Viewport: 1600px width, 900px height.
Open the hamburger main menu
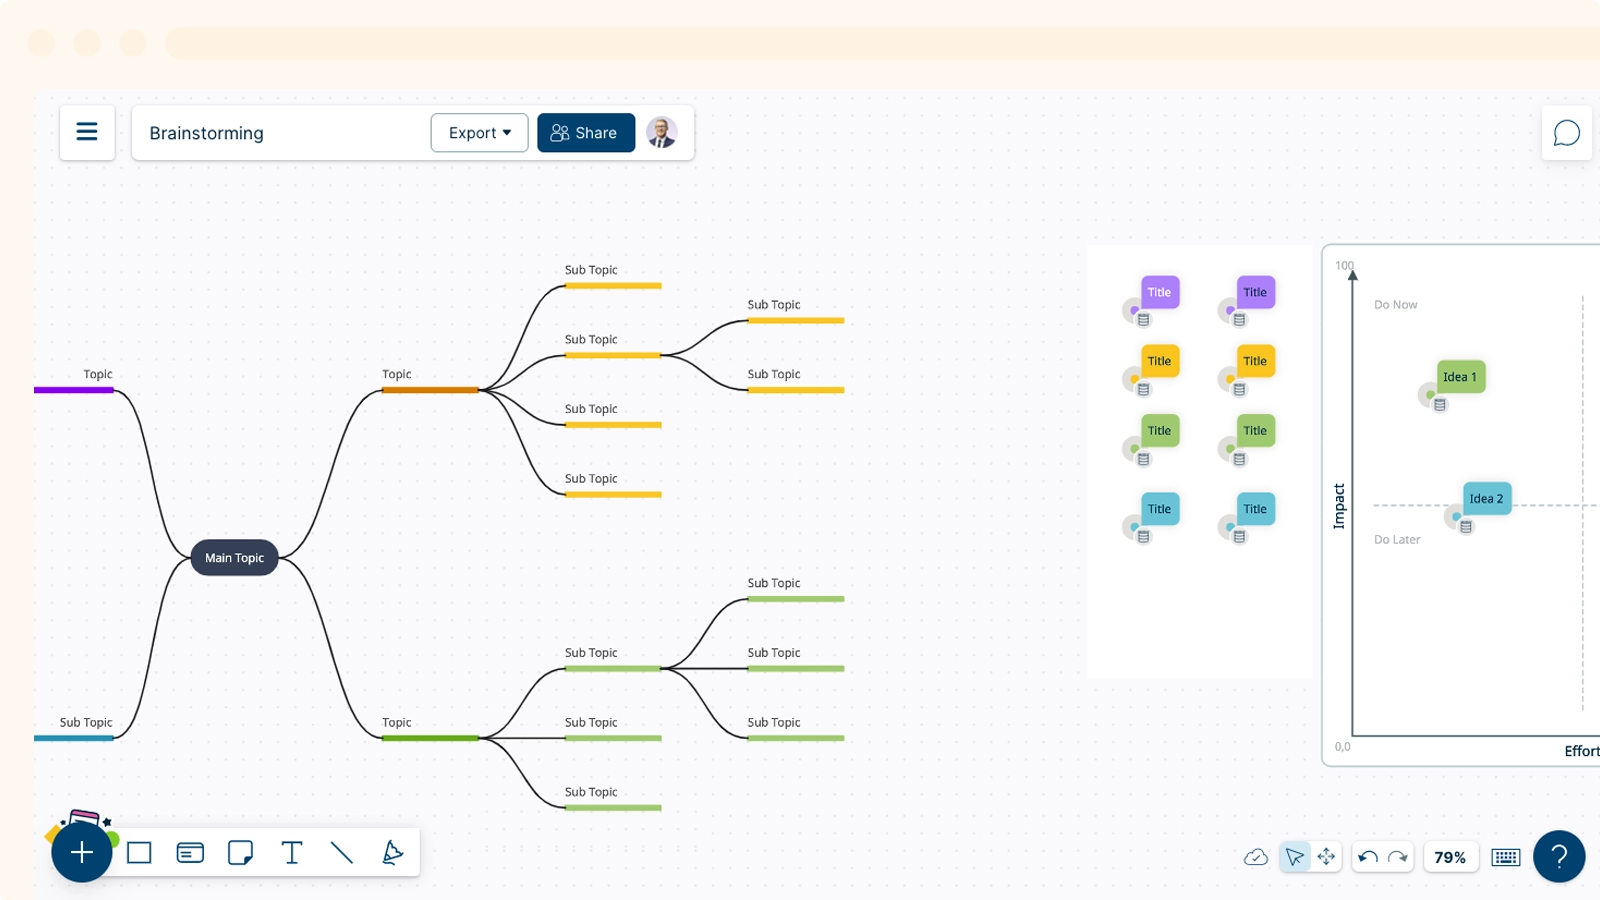coord(87,132)
